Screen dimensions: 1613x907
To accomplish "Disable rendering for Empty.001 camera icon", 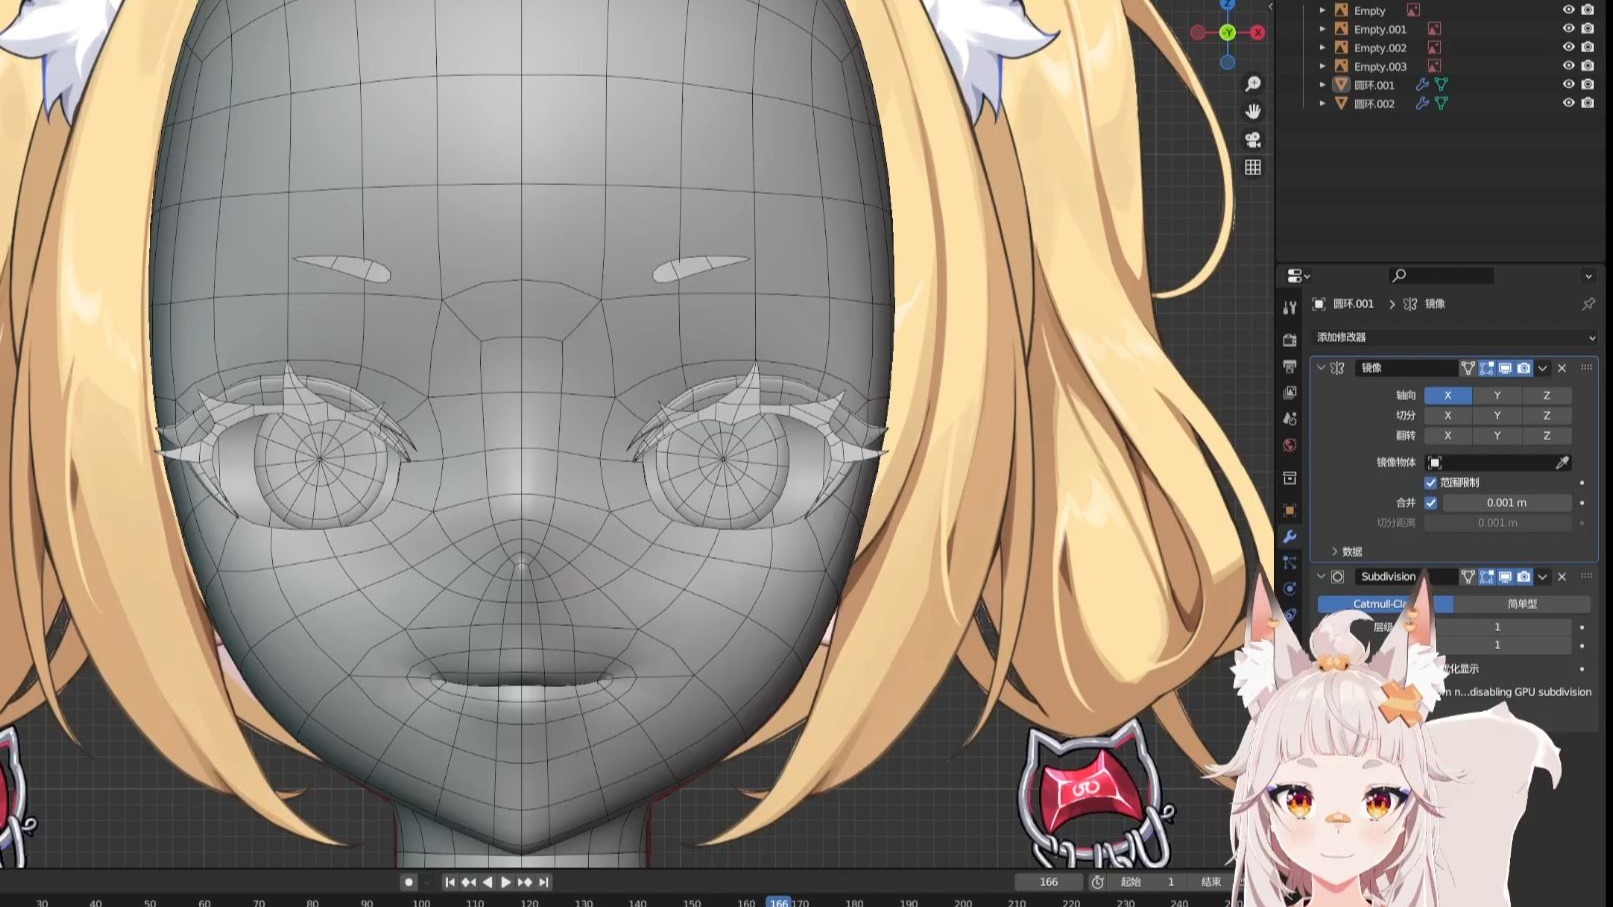I will pyautogui.click(x=1587, y=29).
